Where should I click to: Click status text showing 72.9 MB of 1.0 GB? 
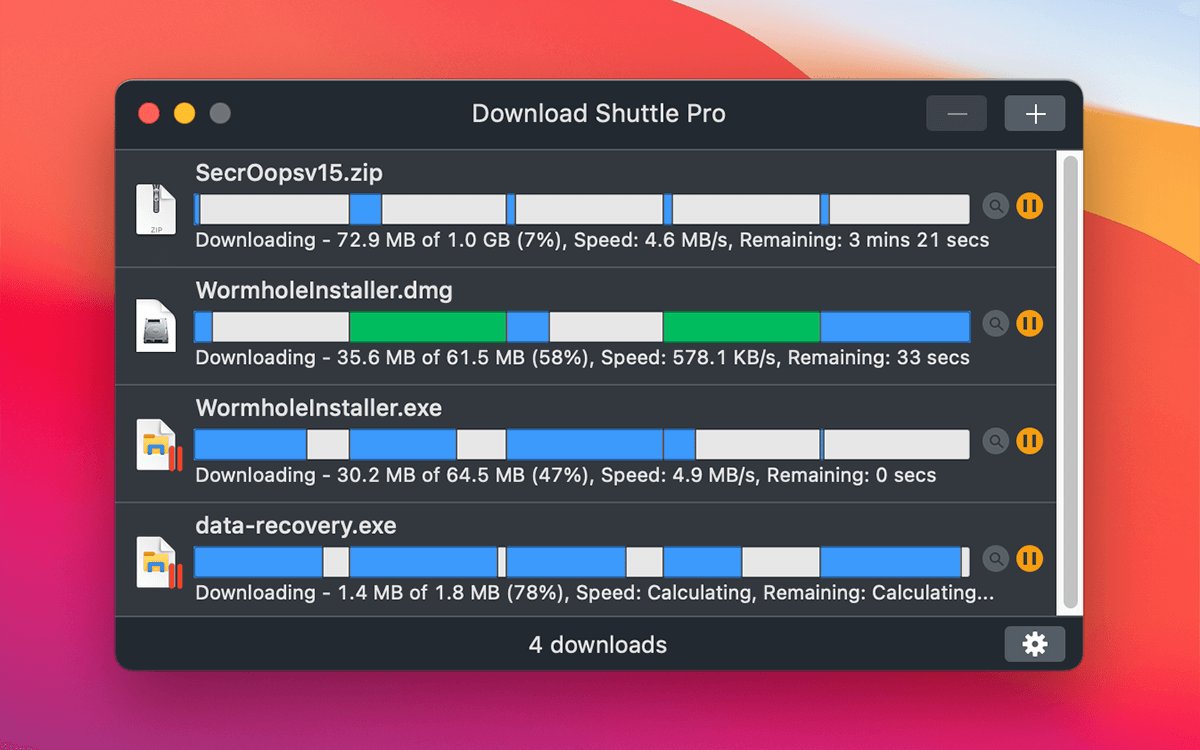click(x=592, y=240)
